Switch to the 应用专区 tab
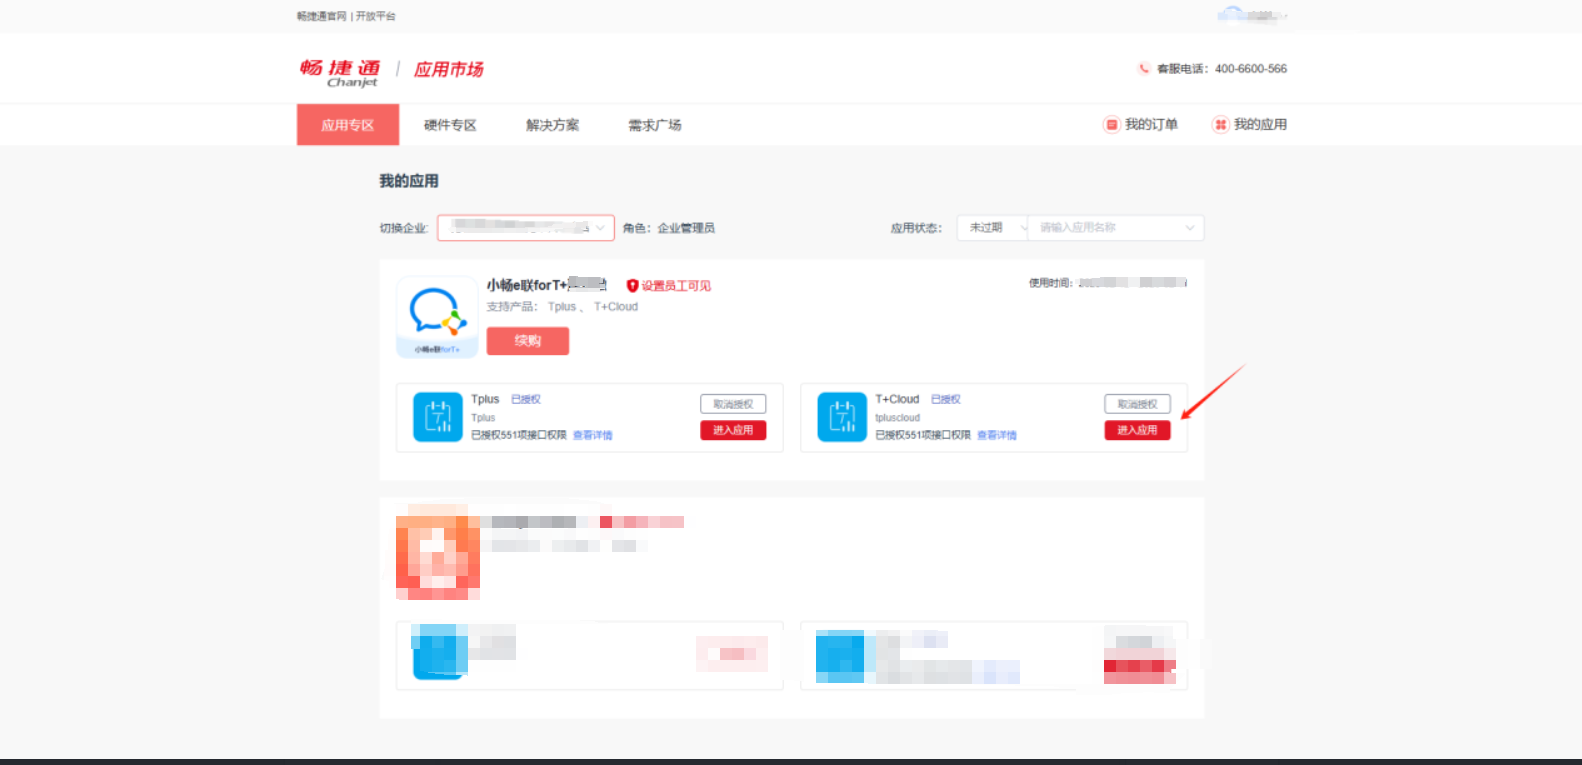The width and height of the screenshot is (1582, 765). 348,125
